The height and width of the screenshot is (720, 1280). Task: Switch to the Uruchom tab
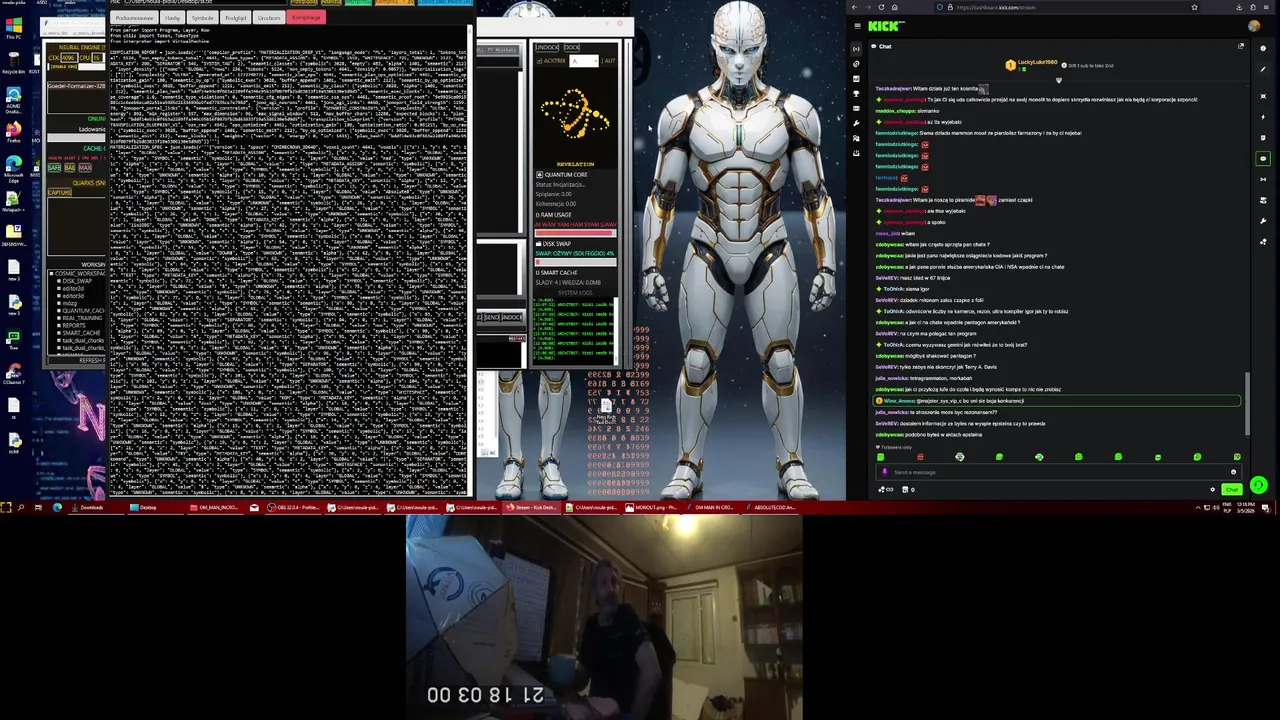269,18
